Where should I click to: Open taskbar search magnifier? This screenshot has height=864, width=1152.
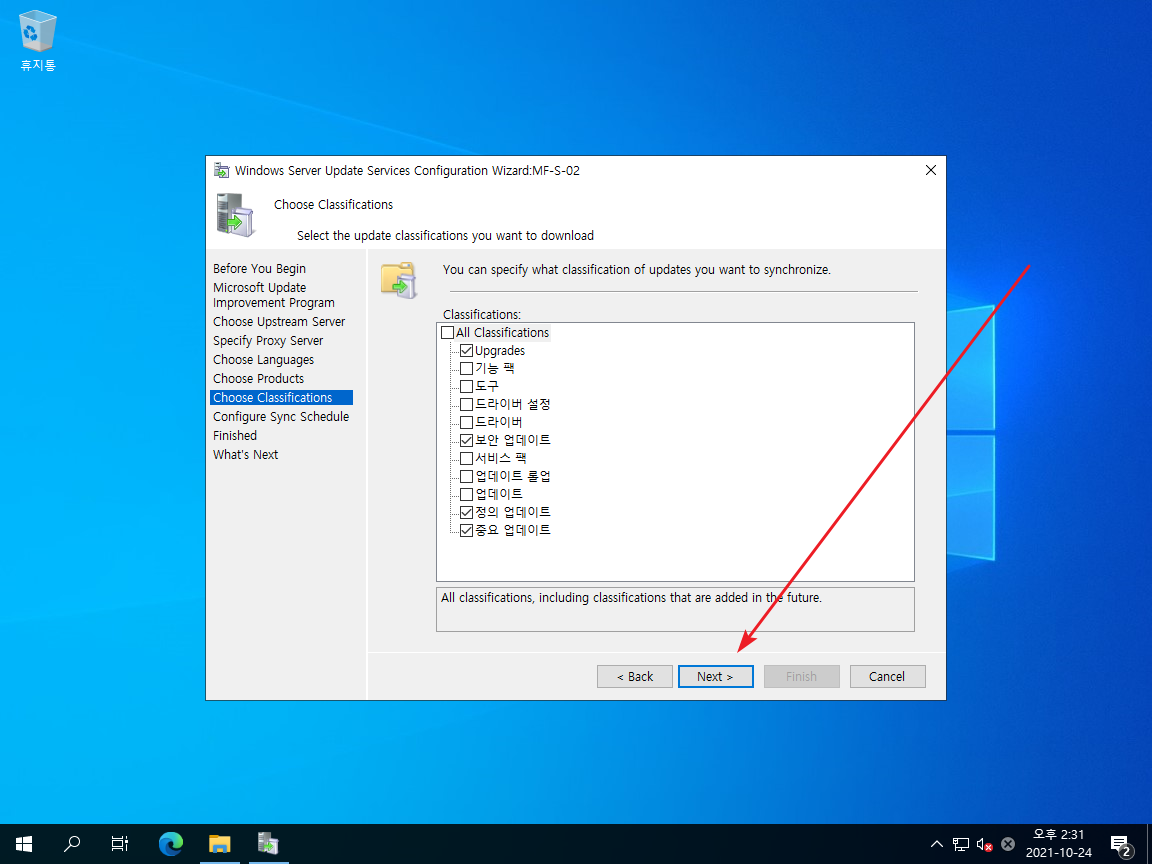[x=72, y=843]
